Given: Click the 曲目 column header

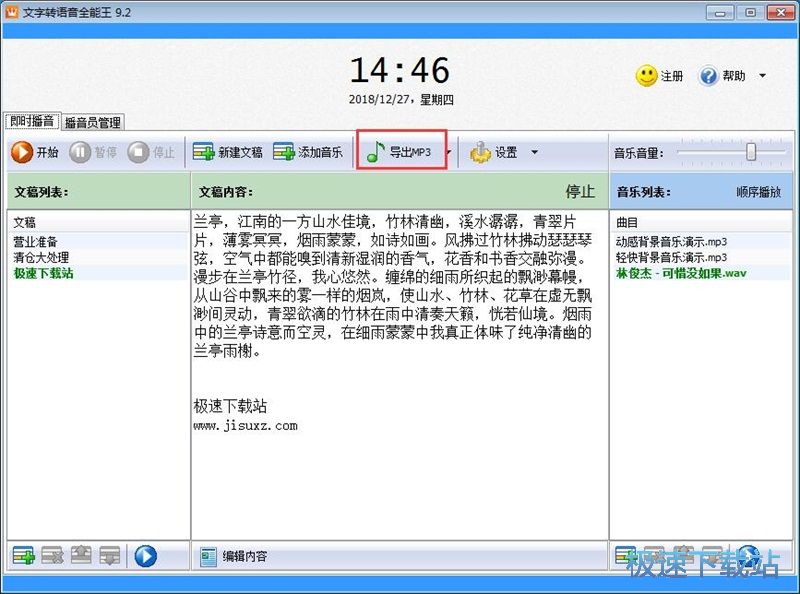Looking at the screenshot, I should [x=701, y=222].
